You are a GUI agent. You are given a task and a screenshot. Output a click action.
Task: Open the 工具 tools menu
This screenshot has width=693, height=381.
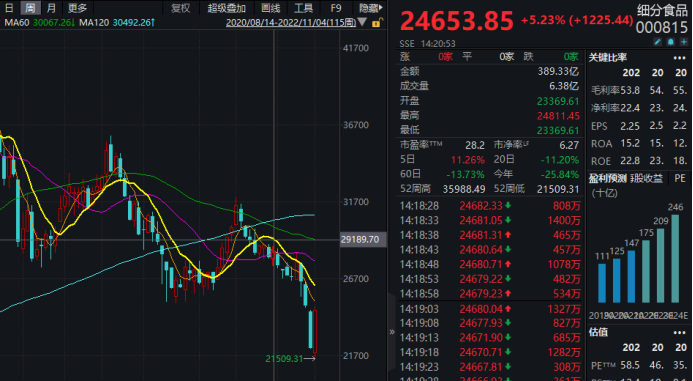(x=303, y=8)
